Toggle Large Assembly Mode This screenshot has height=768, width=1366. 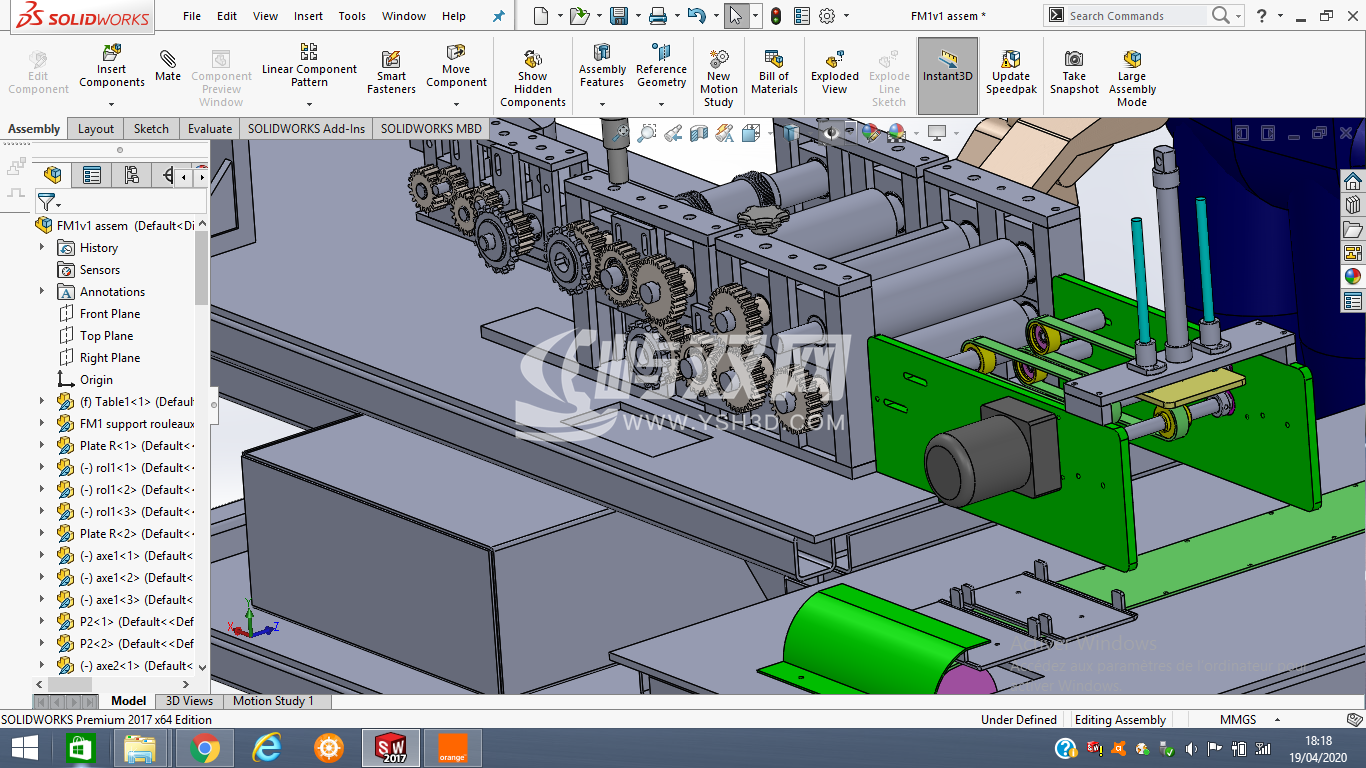click(1132, 79)
